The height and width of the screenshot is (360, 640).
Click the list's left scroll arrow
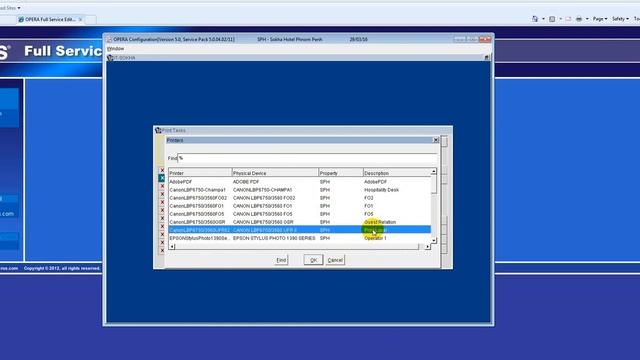tap(172, 247)
